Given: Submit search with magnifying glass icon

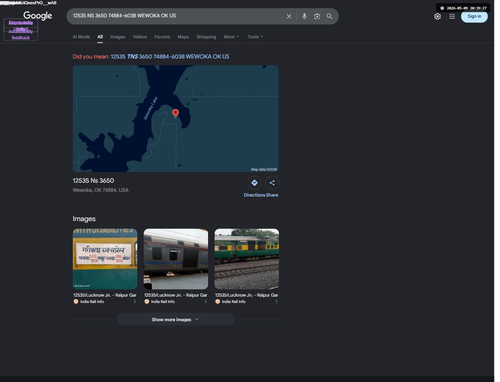Looking at the screenshot, I should click(329, 16).
